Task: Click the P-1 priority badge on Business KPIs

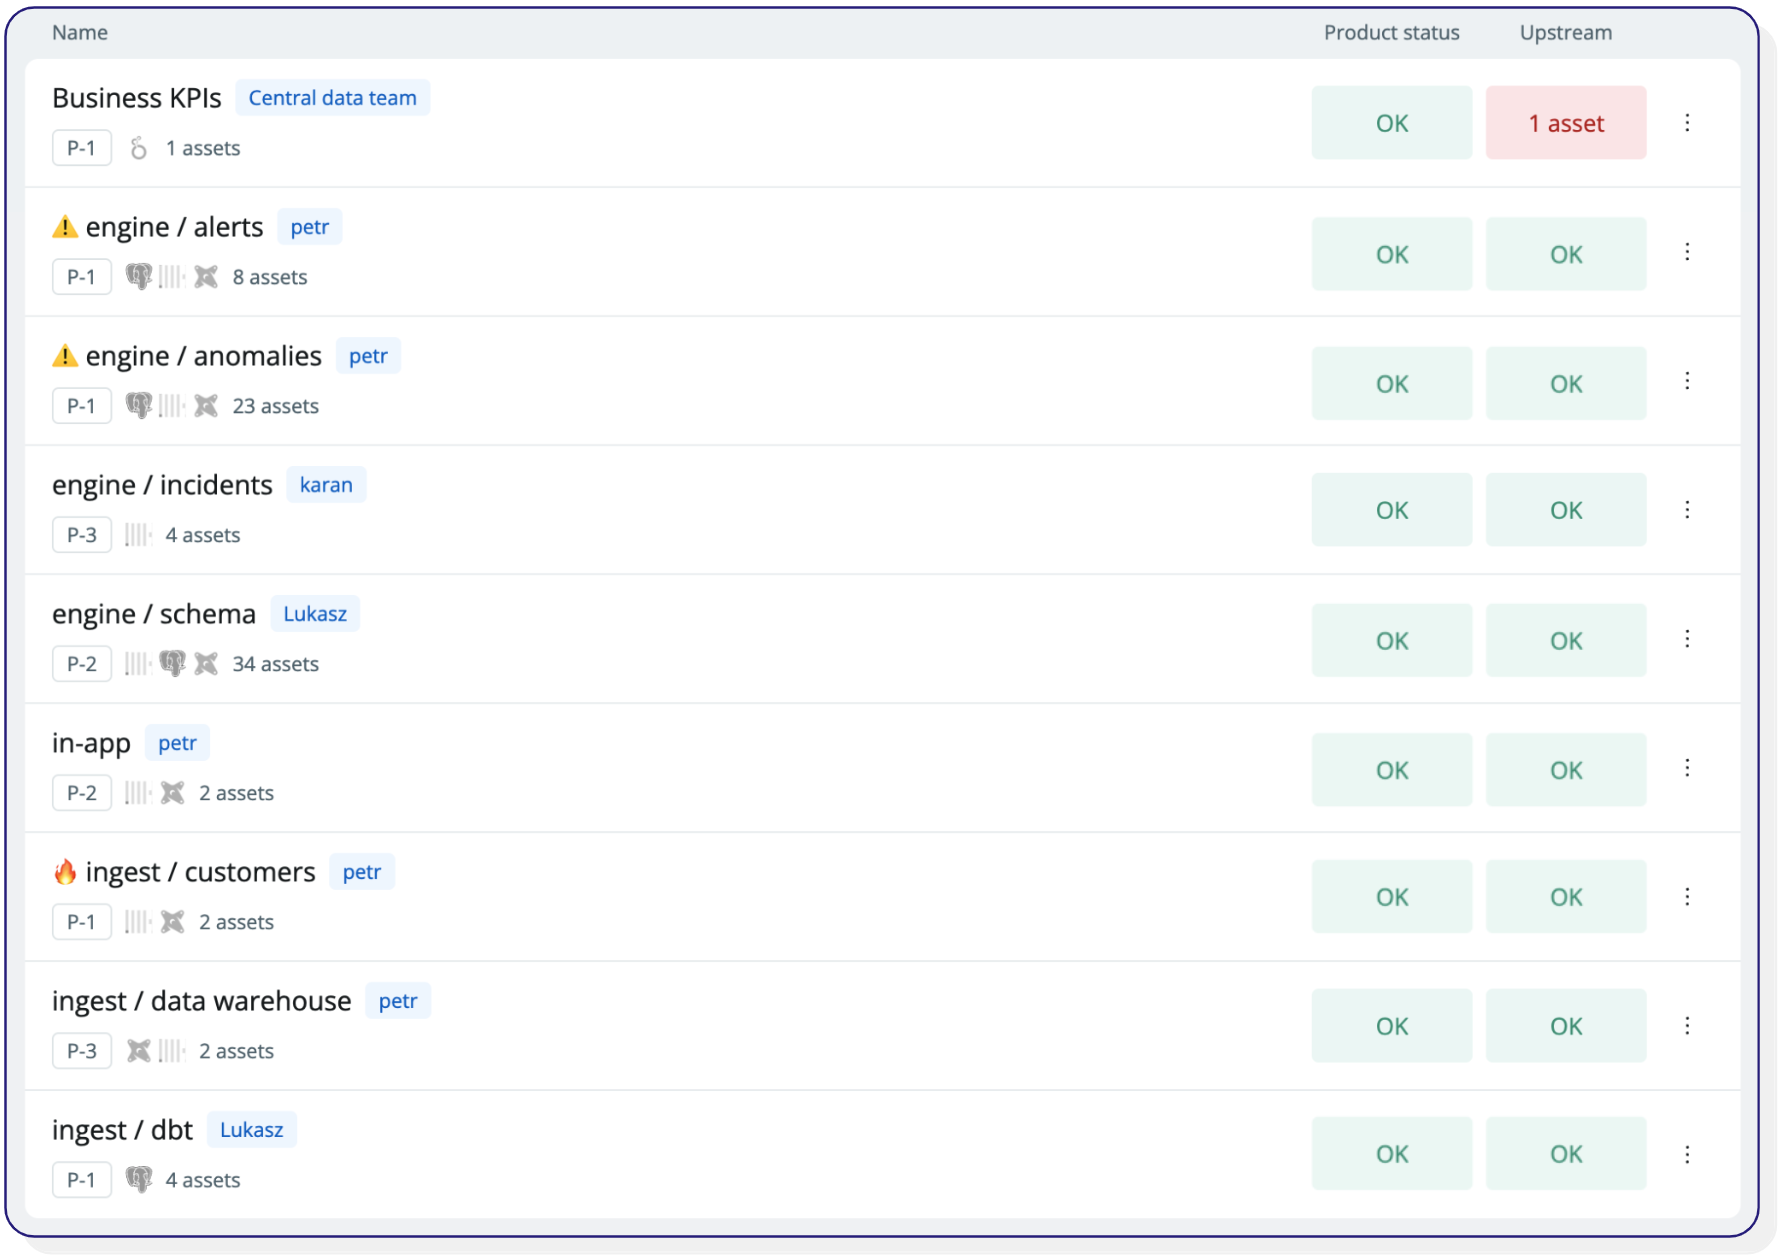Action: (x=82, y=148)
